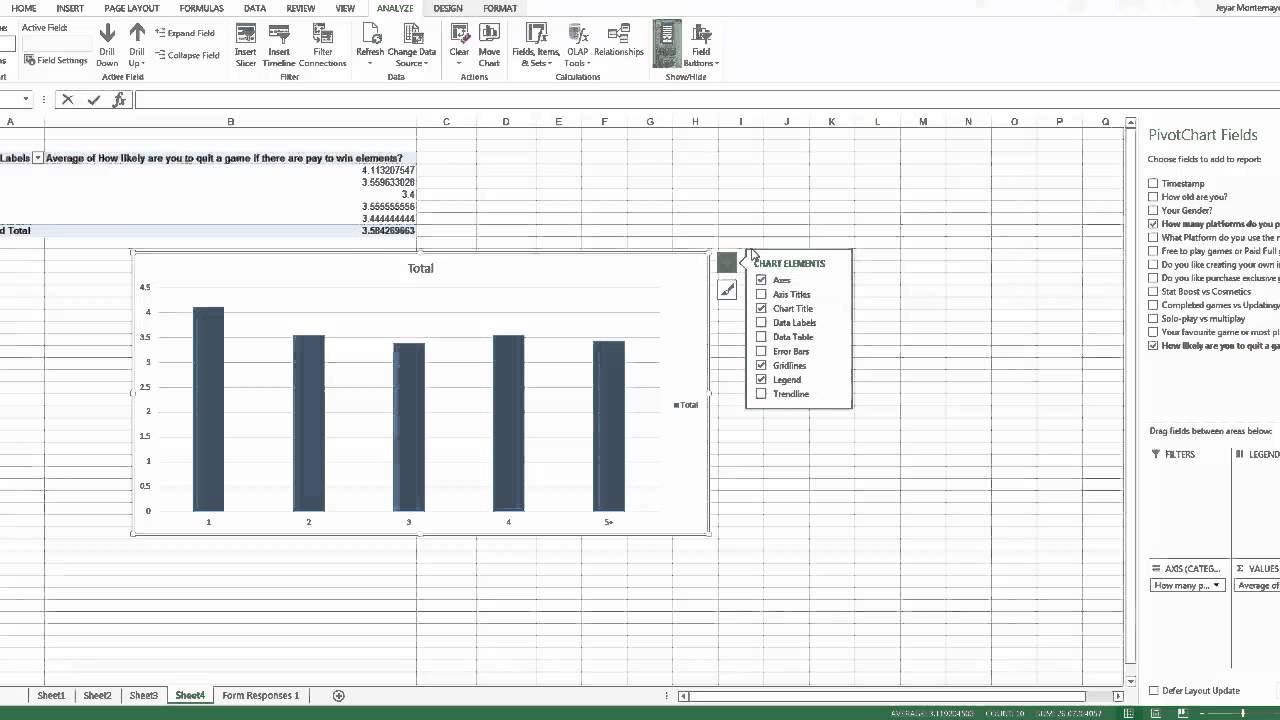Open Filter Connections

coord(322,45)
